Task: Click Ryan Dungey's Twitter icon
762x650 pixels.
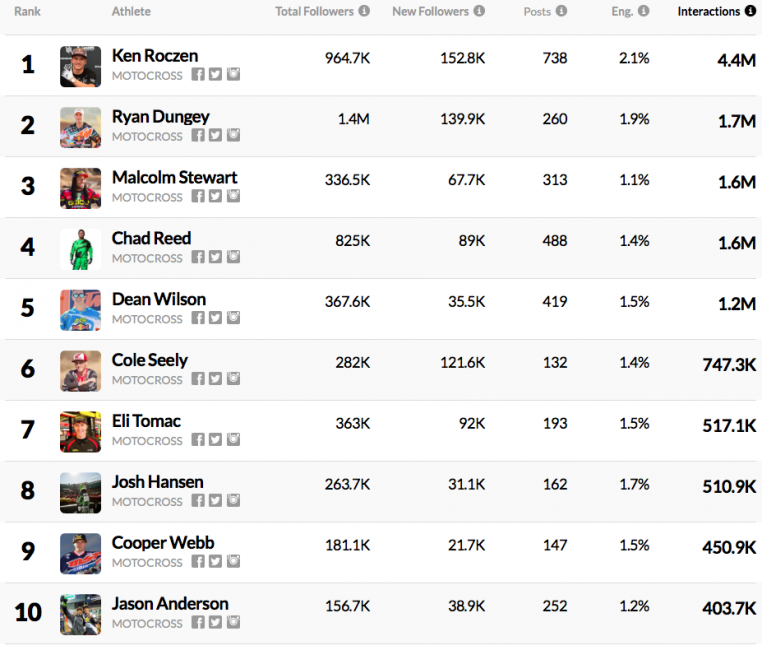Action: pyautogui.click(x=215, y=136)
